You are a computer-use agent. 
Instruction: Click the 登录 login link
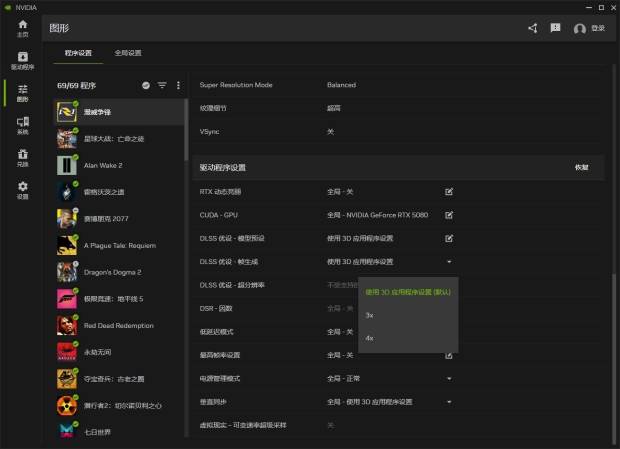[597, 28]
